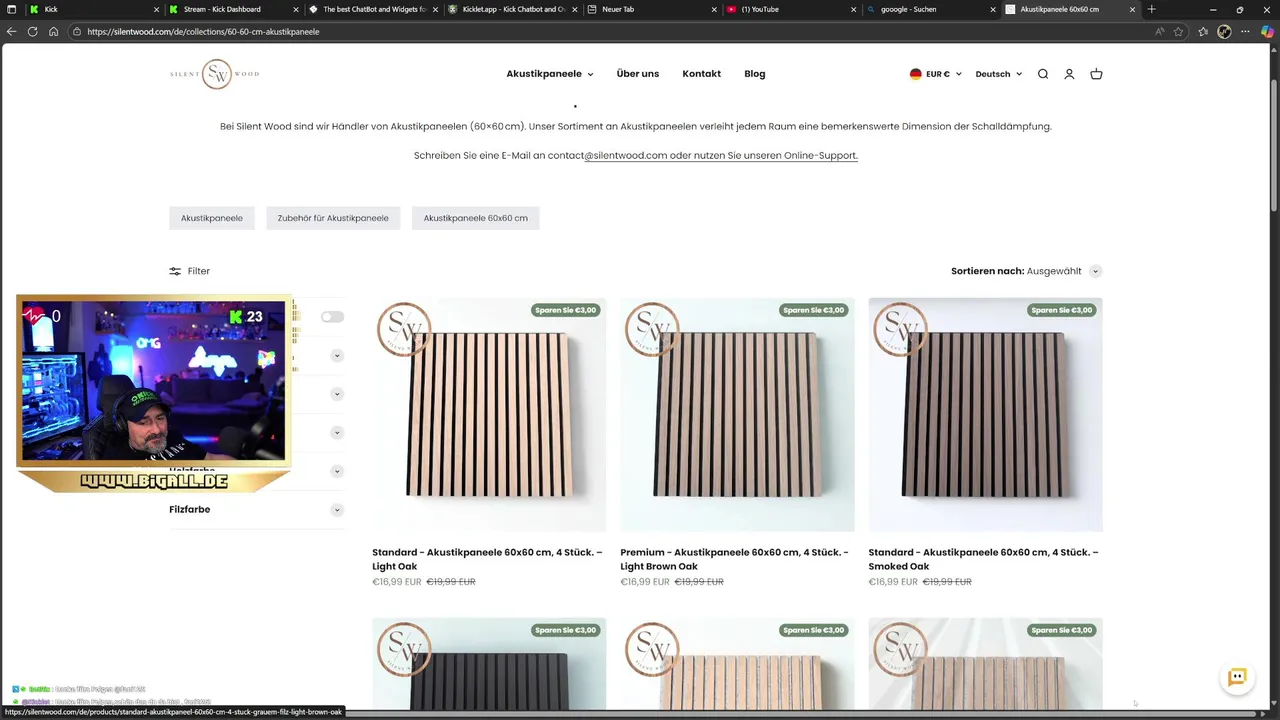Close the gooogle - Suchen tab
The width and height of the screenshot is (1280, 720).
point(993,9)
